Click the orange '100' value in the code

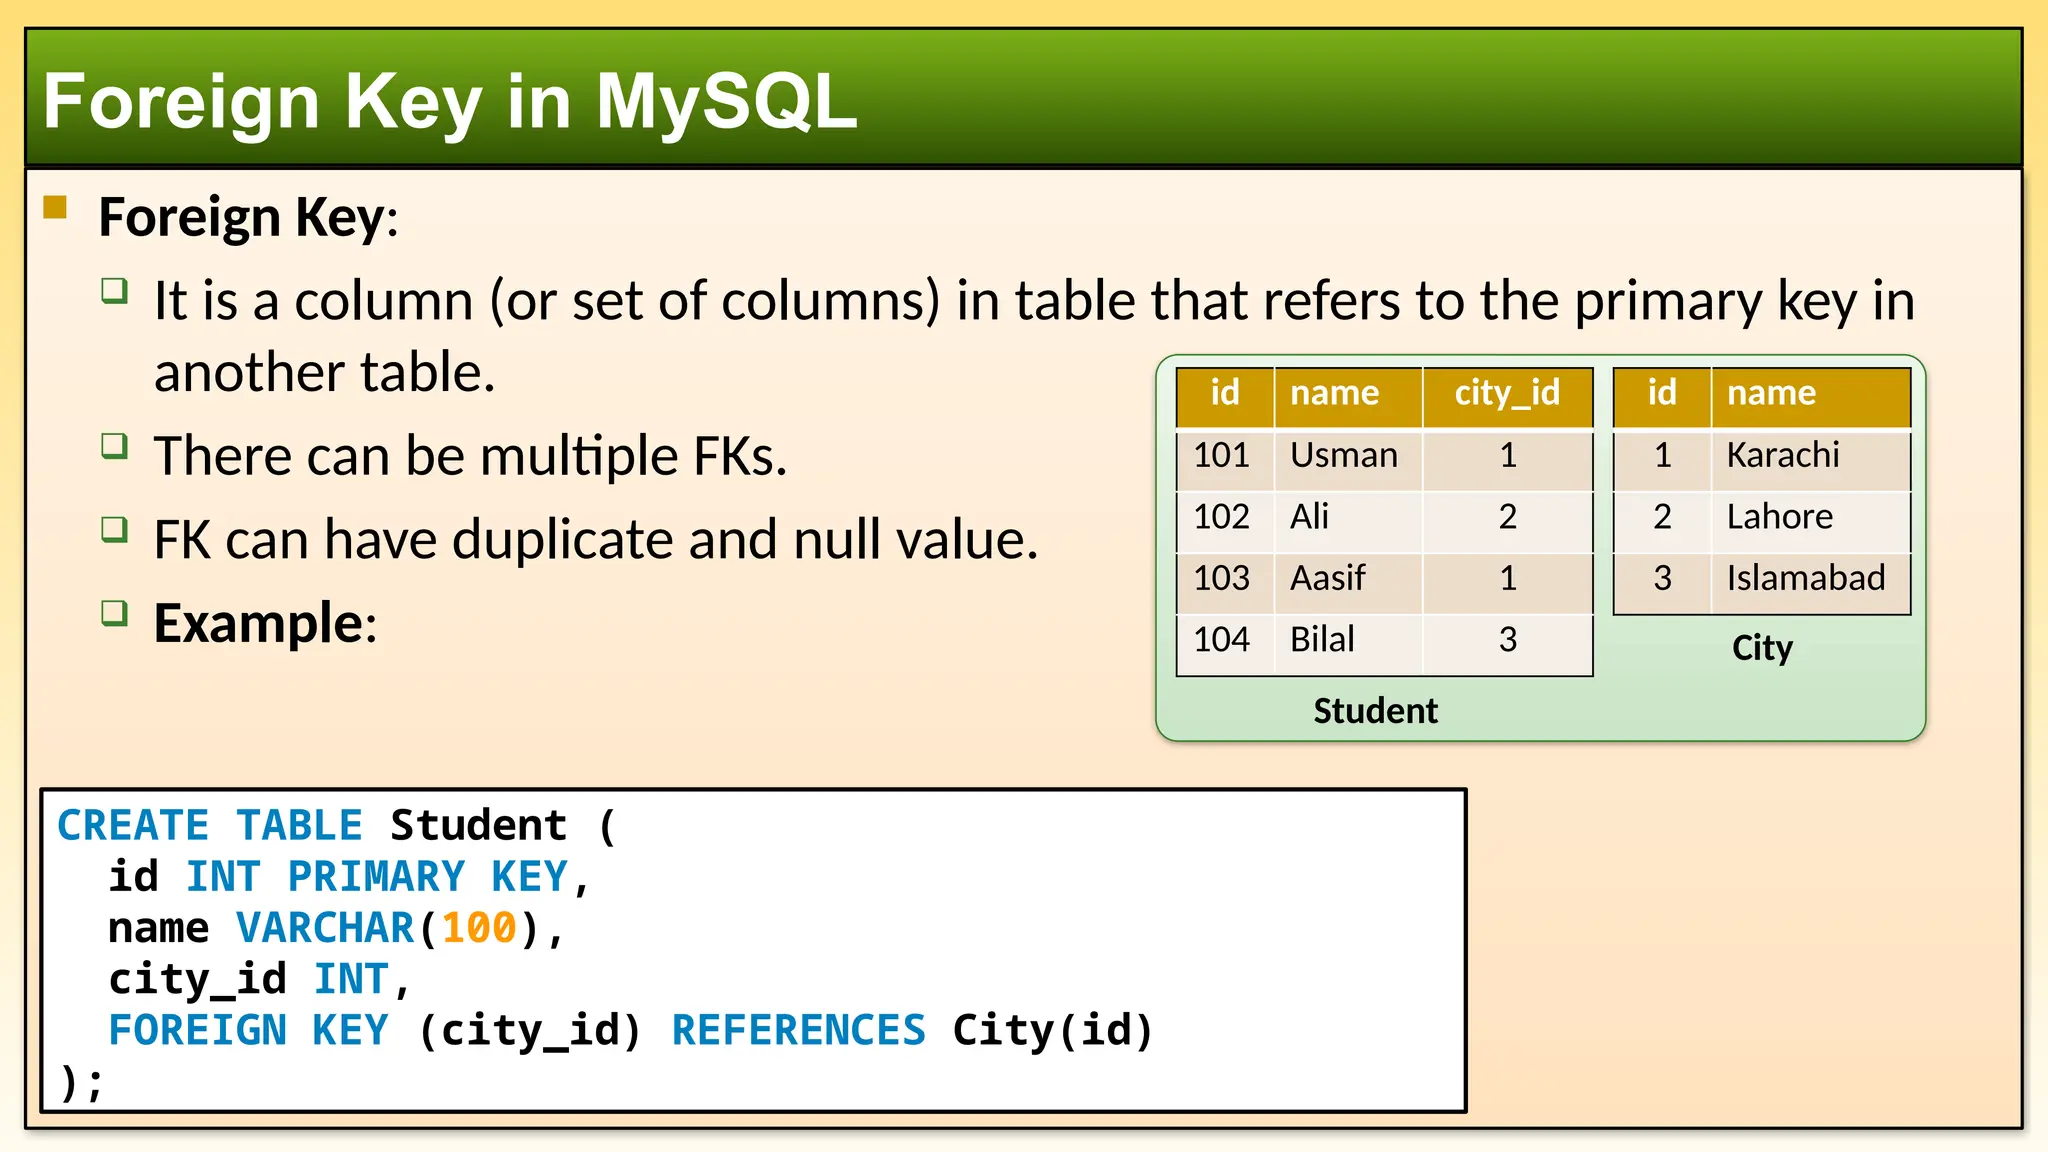479,928
